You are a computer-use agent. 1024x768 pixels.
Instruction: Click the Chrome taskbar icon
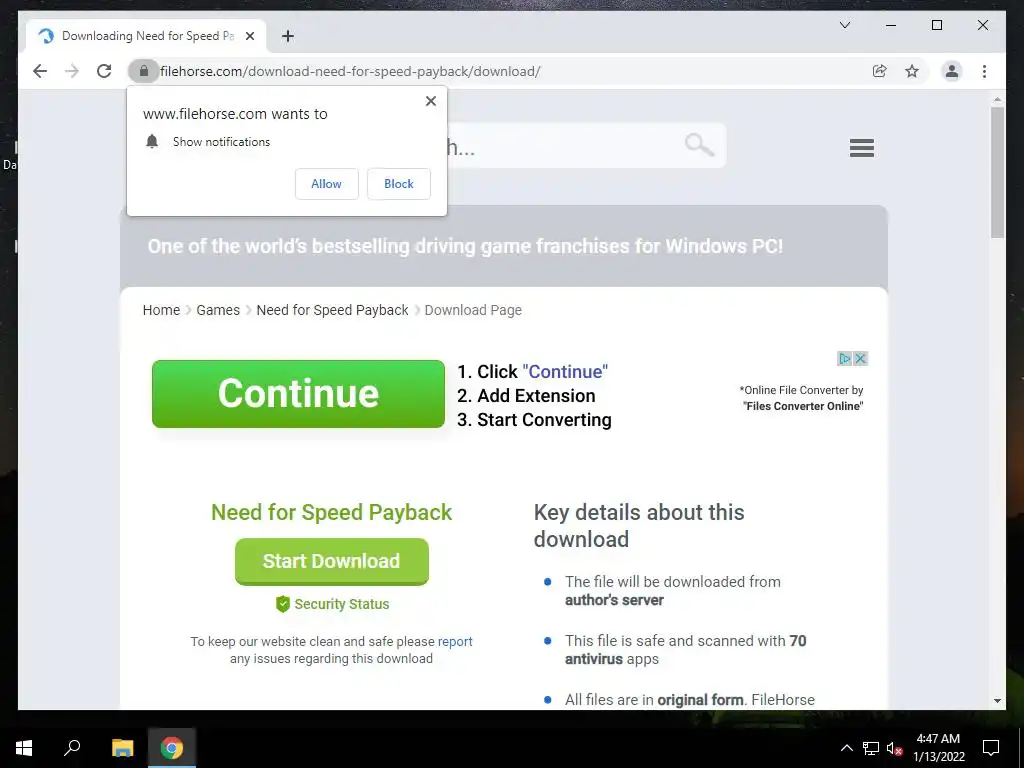172,748
